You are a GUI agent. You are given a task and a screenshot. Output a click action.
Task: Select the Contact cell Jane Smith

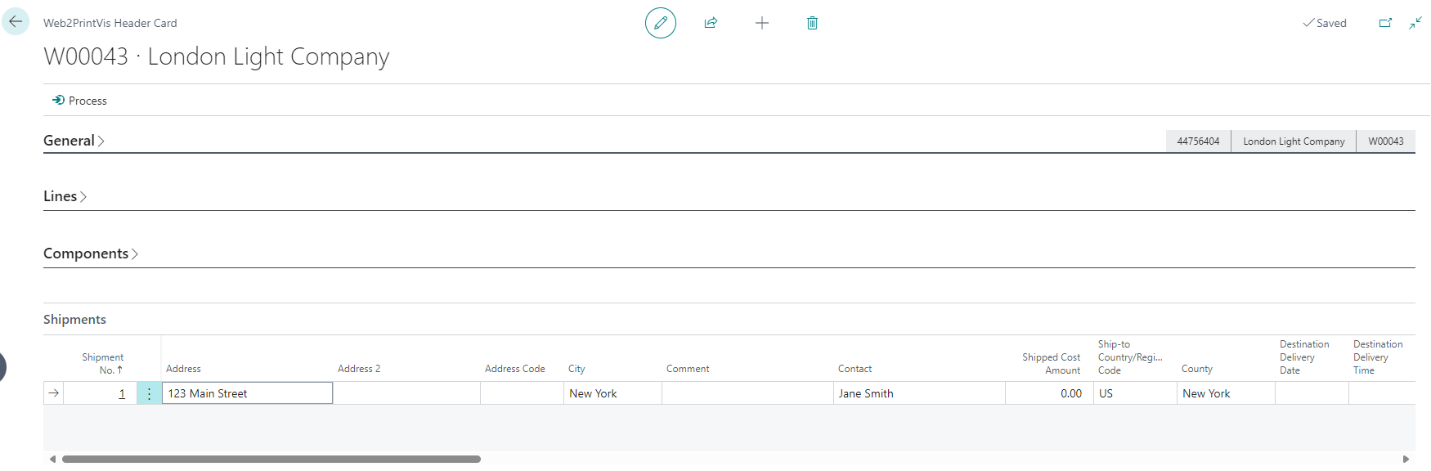(918, 394)
